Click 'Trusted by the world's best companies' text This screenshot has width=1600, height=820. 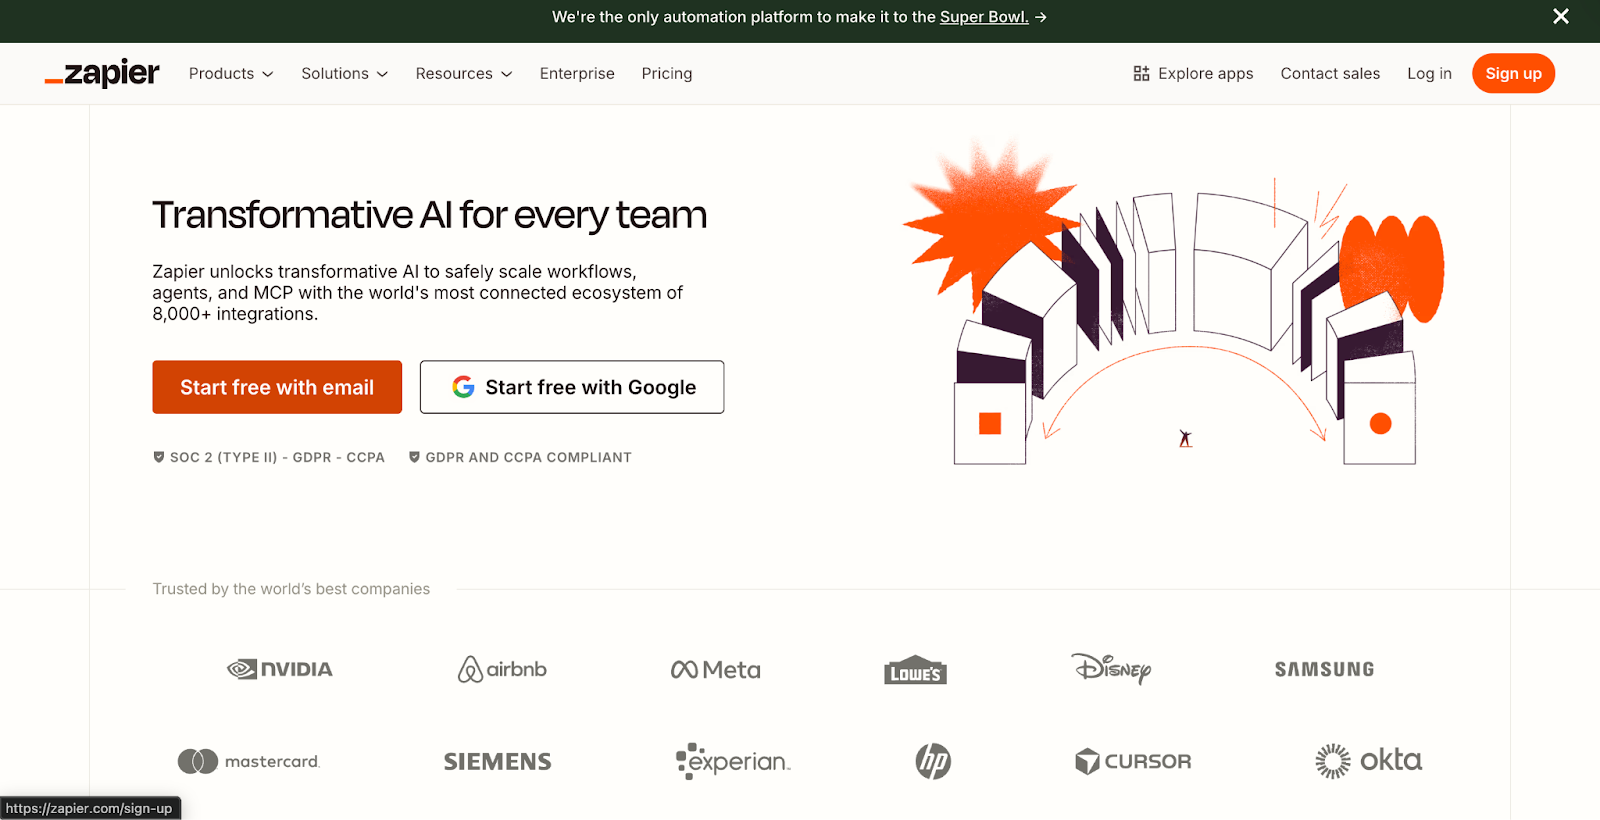pos(291,589)
